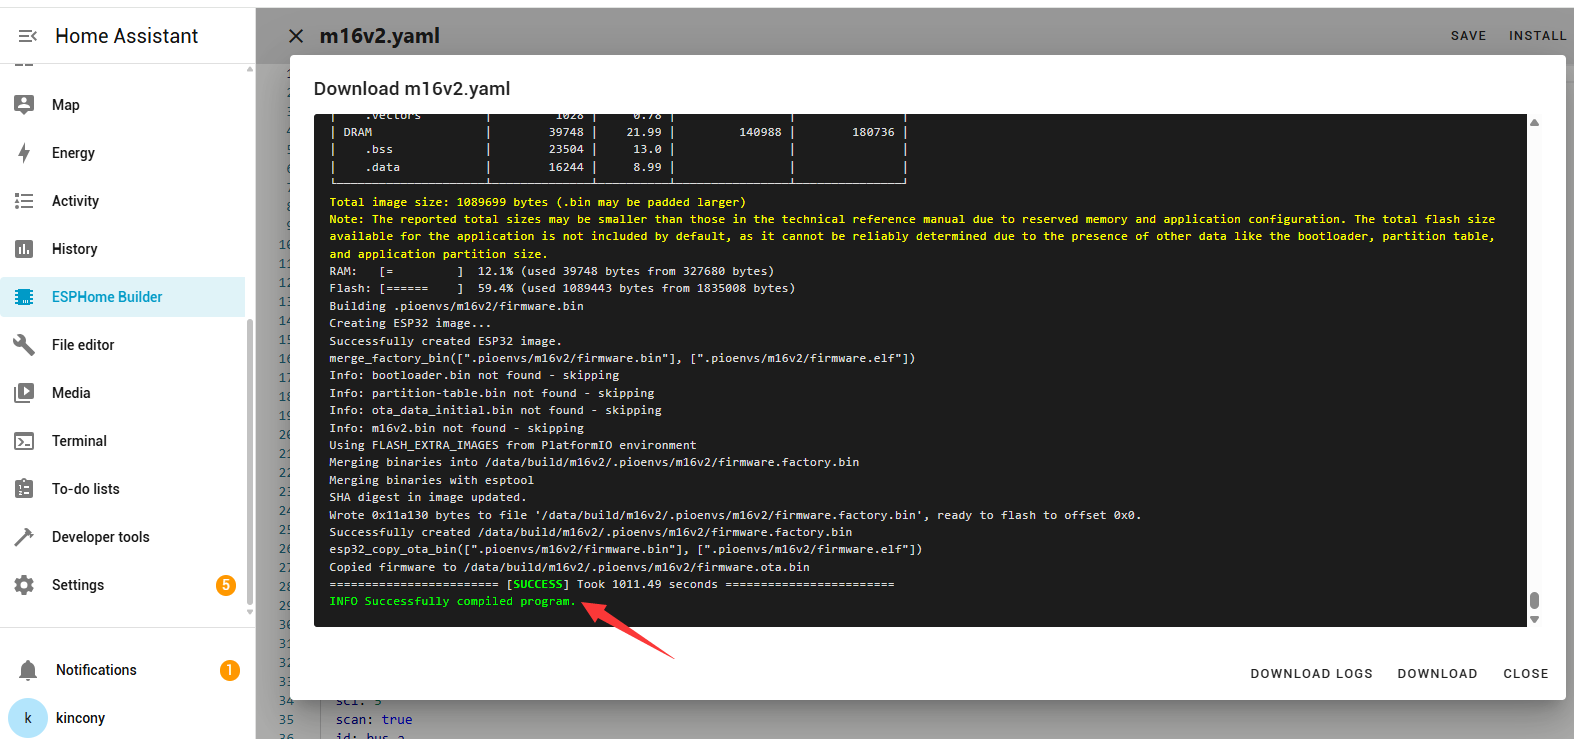Click the DOWNLOAD LOGS button
This screenshot has width=1574, height=739.
tap(1311, 674)
